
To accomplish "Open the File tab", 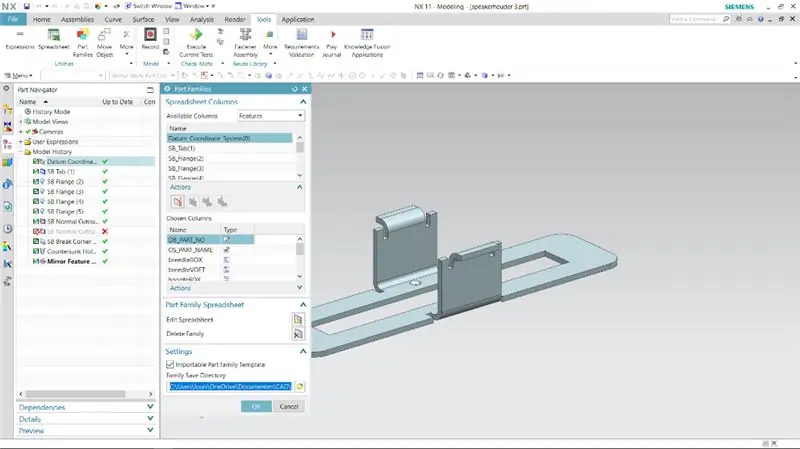I will click(x=13, y=19).
